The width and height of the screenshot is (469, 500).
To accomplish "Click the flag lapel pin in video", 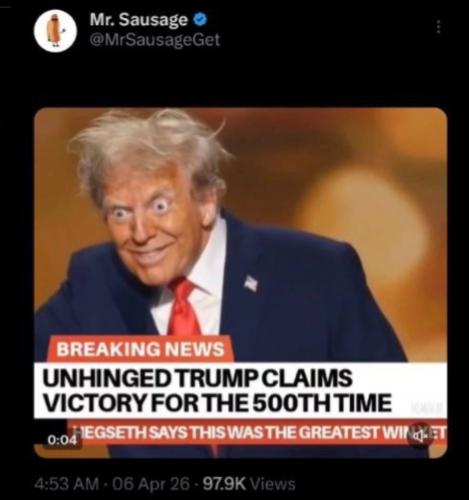I will click(251, 283).
